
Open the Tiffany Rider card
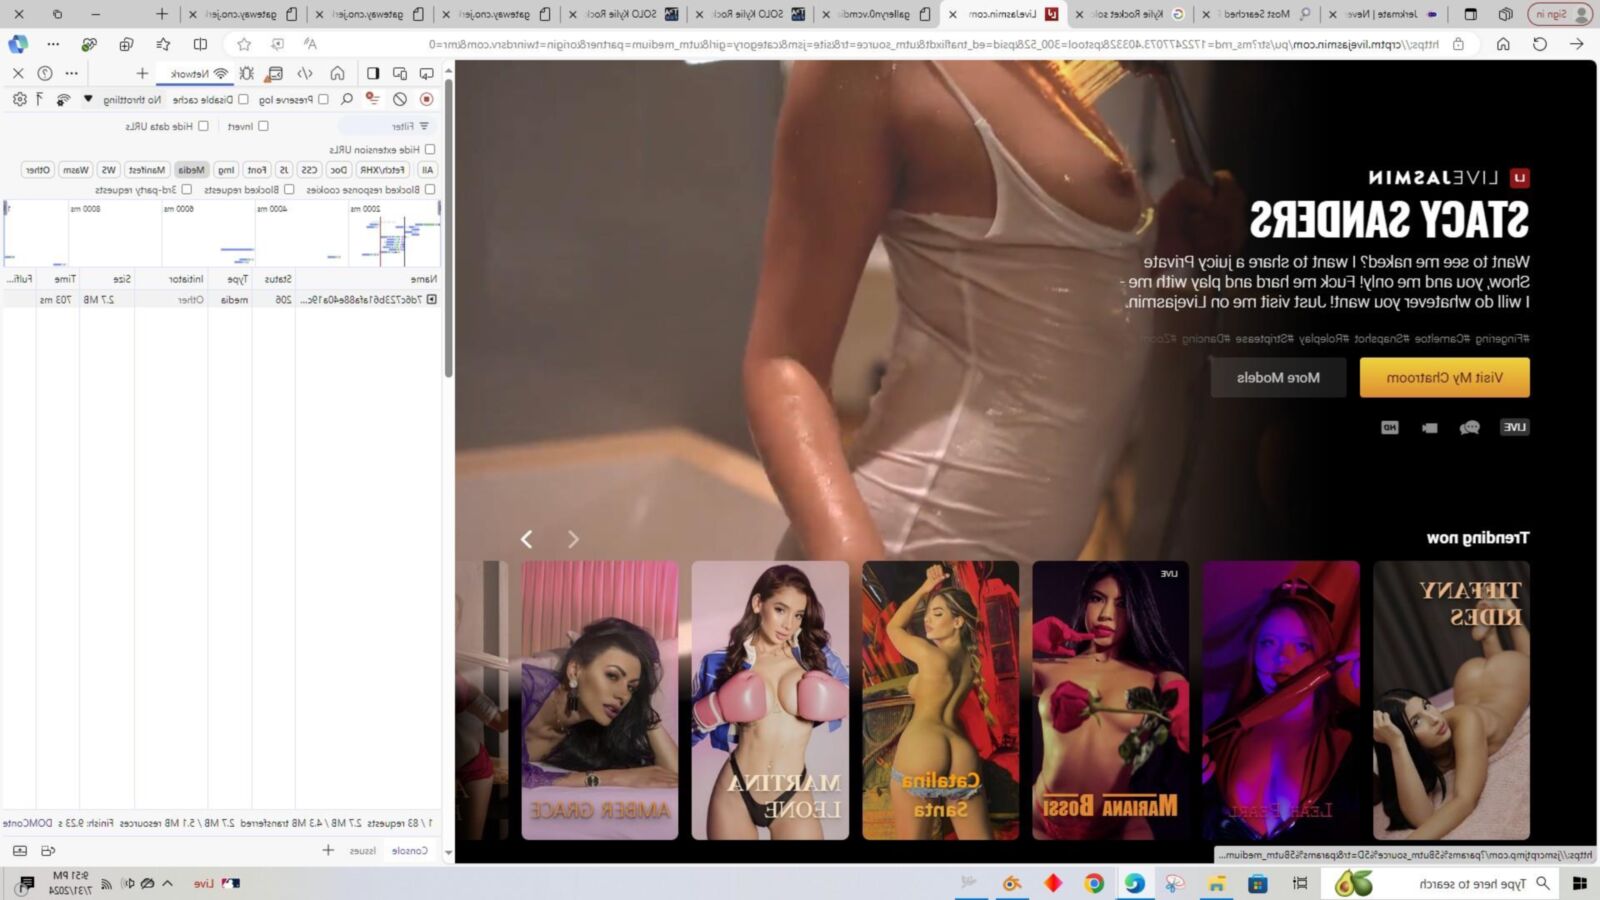click(1451, 700)
